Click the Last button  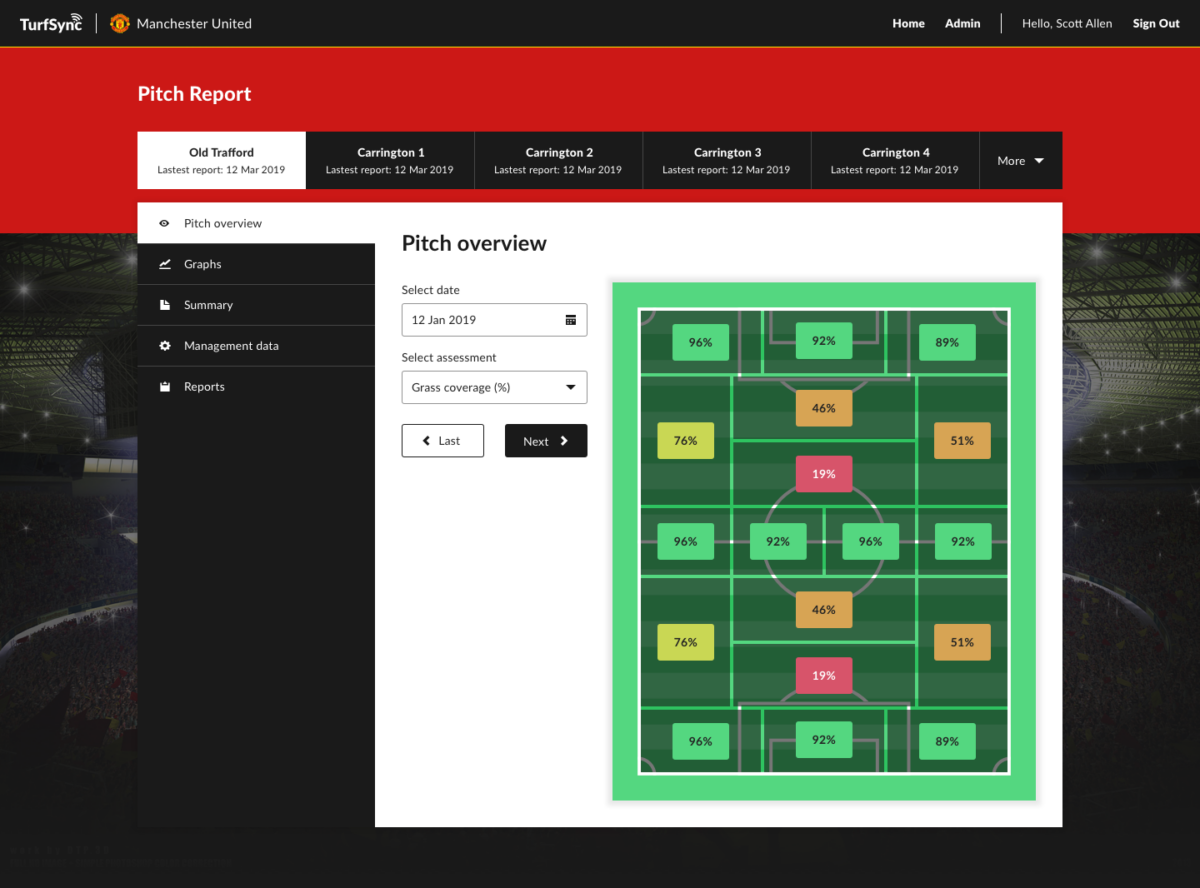[442, 440]
